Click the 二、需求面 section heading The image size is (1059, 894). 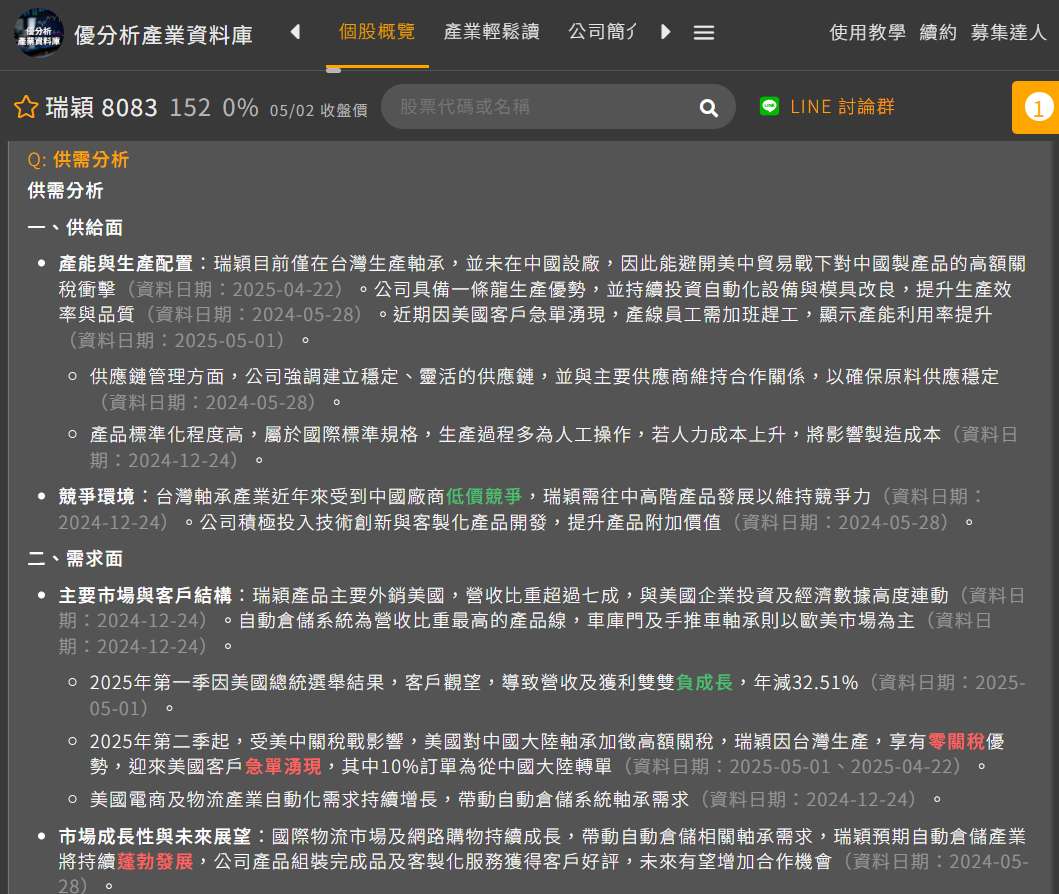(75, 558)
